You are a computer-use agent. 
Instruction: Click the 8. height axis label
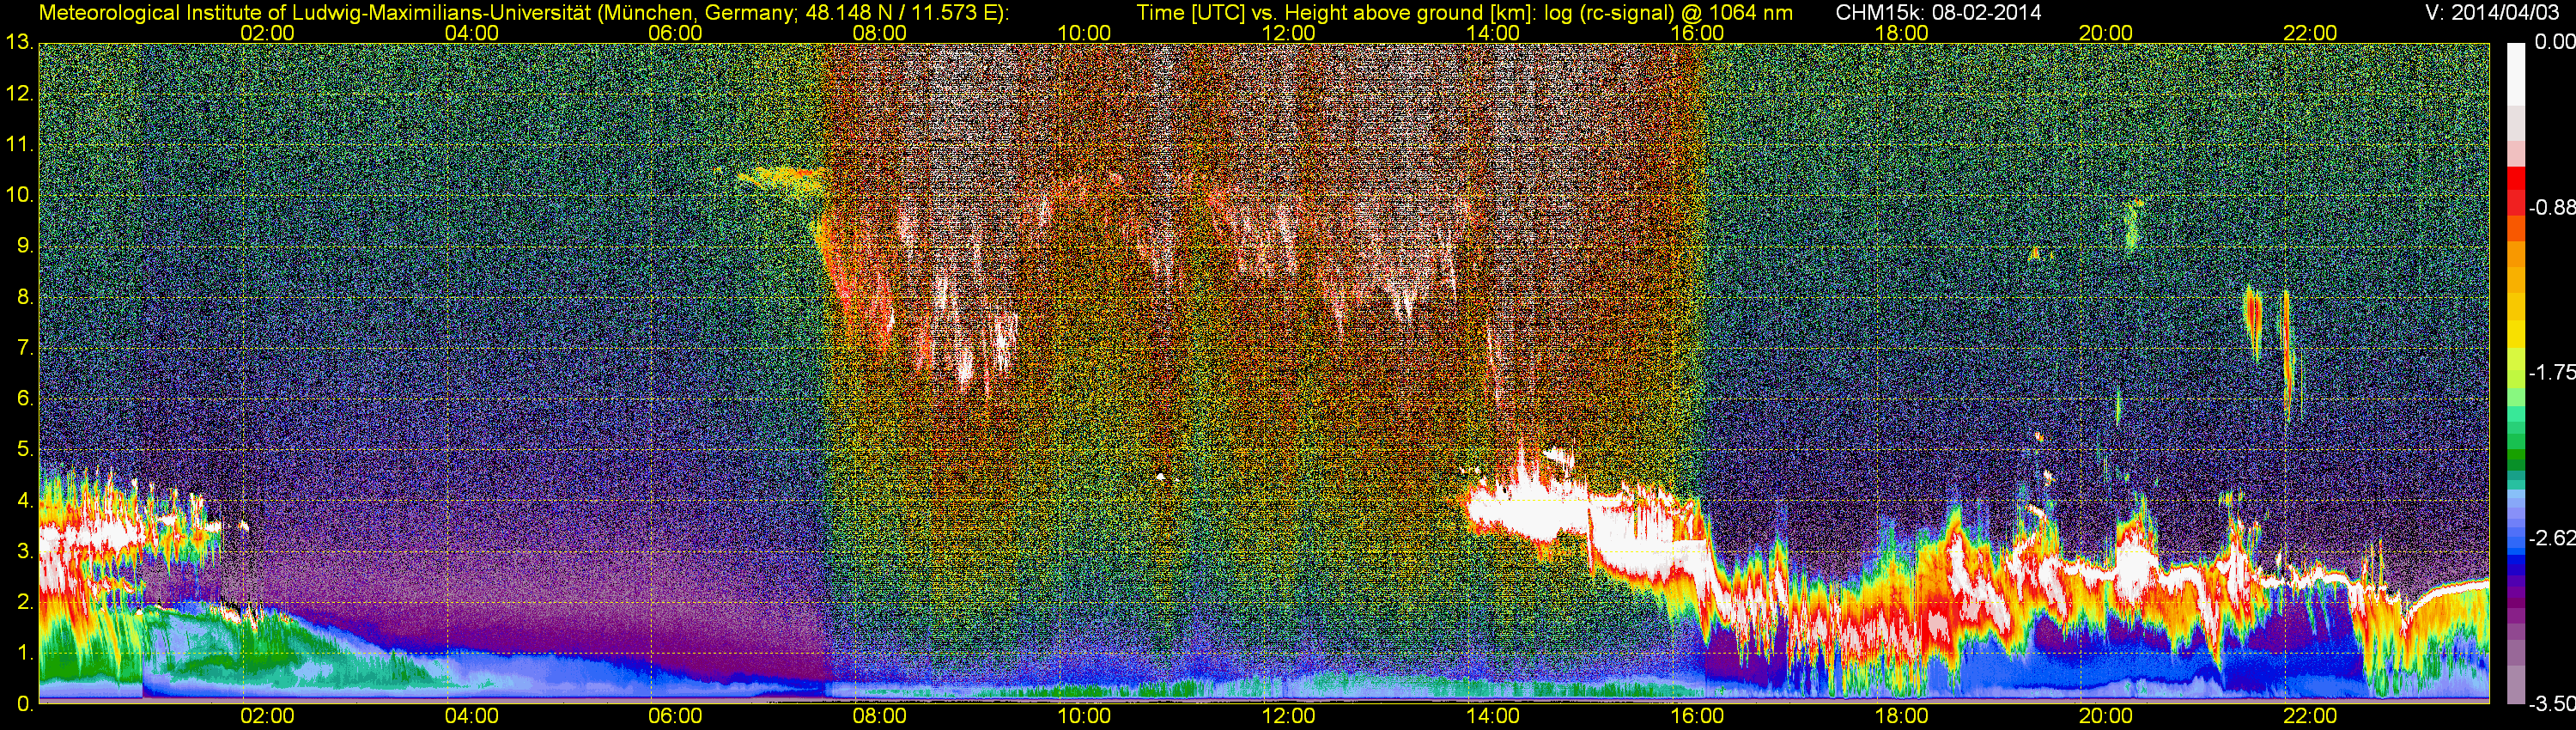[x=25, y=297]
